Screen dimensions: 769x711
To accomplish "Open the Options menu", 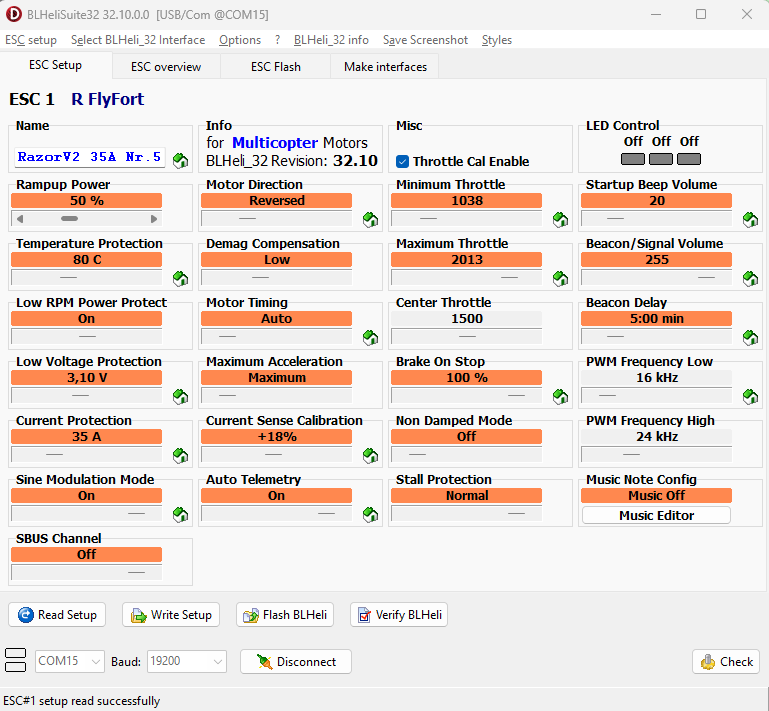I will pos(240,40).
